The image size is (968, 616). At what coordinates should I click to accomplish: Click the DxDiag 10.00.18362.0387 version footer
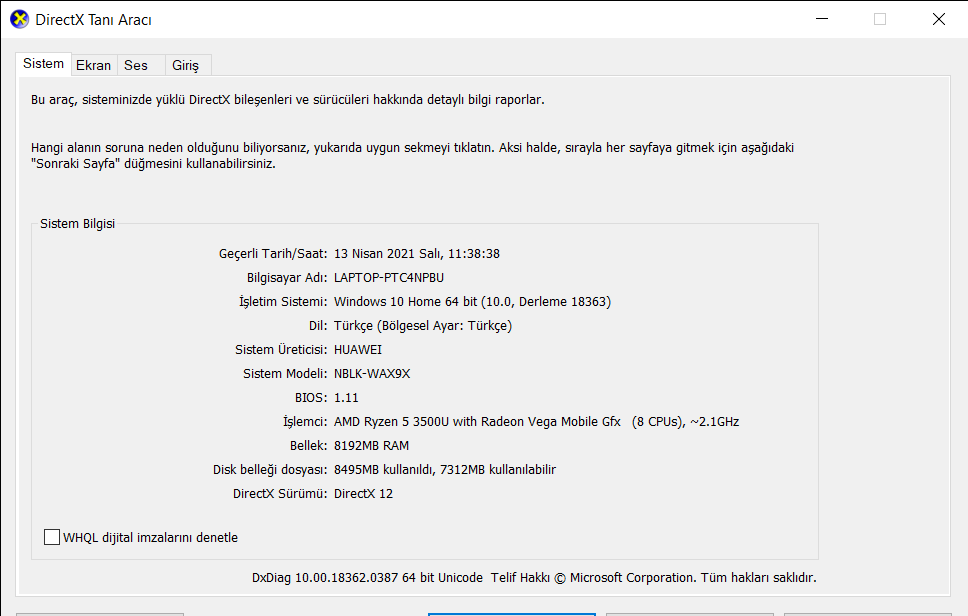coord(534,578)
